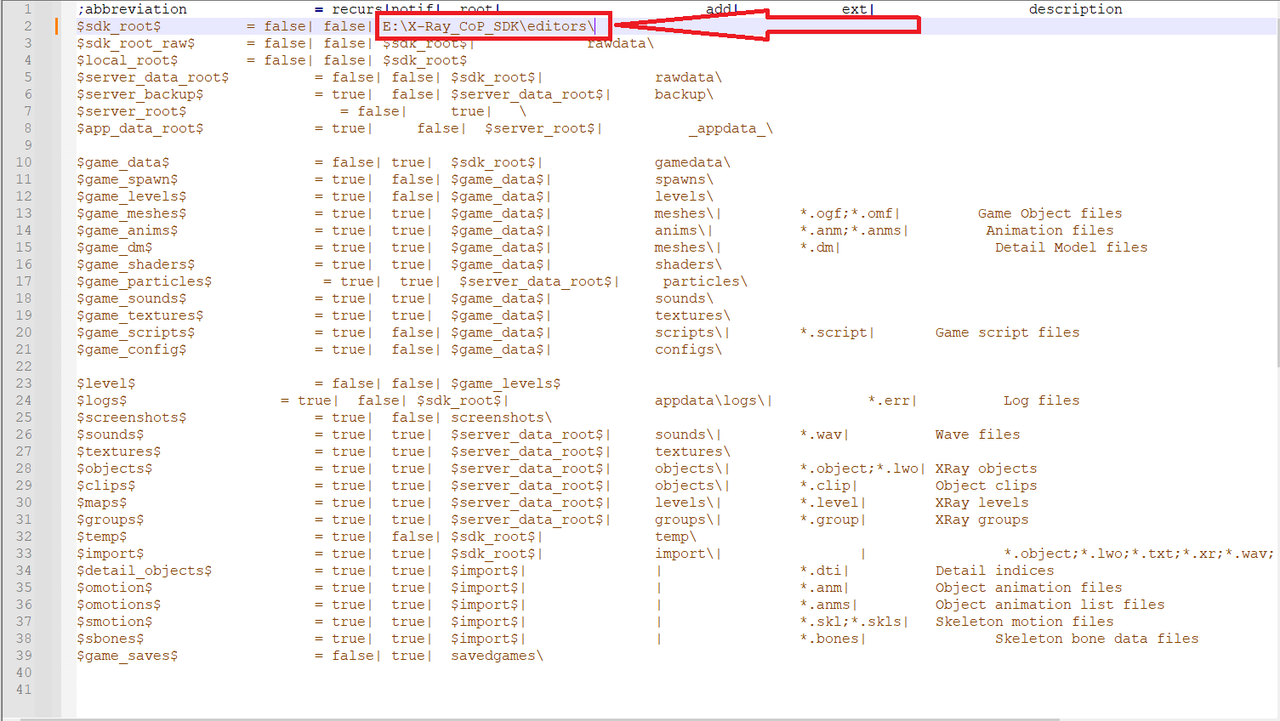1280x721 pixels.
Task: Click the $omotion$ abbreviation on line 35
Action: coord(115,587)
